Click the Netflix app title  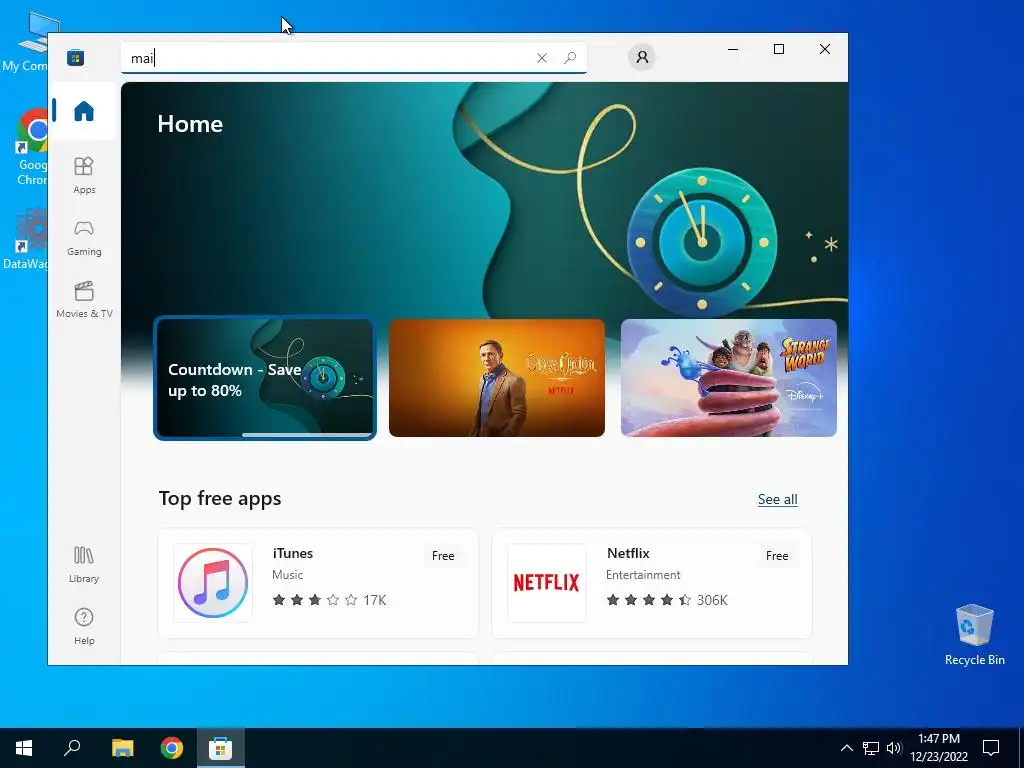click(x=628, y=553)
